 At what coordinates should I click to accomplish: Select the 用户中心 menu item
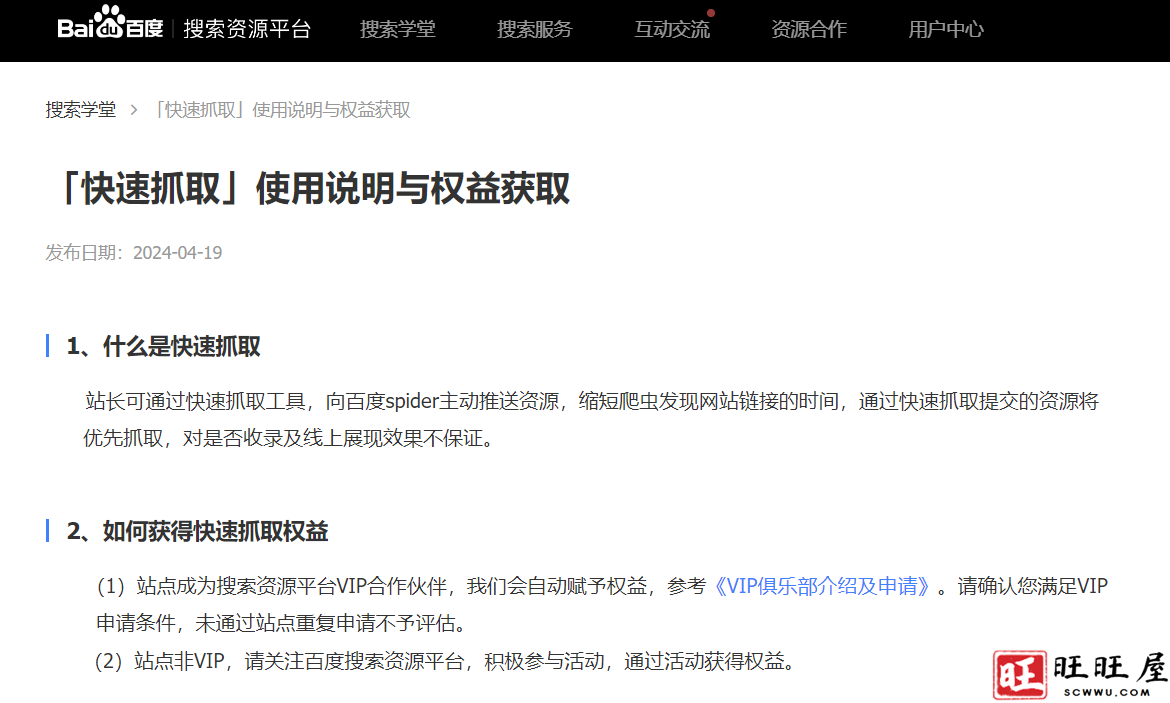point(945,30)
